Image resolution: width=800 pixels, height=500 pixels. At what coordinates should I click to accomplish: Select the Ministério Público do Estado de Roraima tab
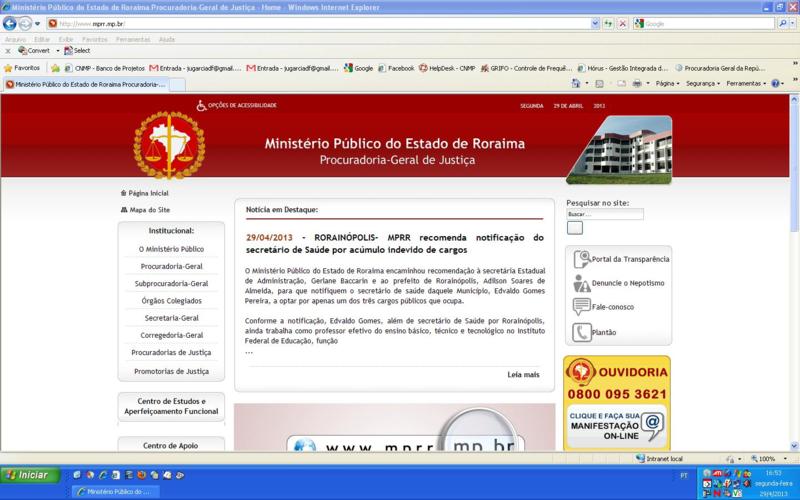[x=85, y=84]
